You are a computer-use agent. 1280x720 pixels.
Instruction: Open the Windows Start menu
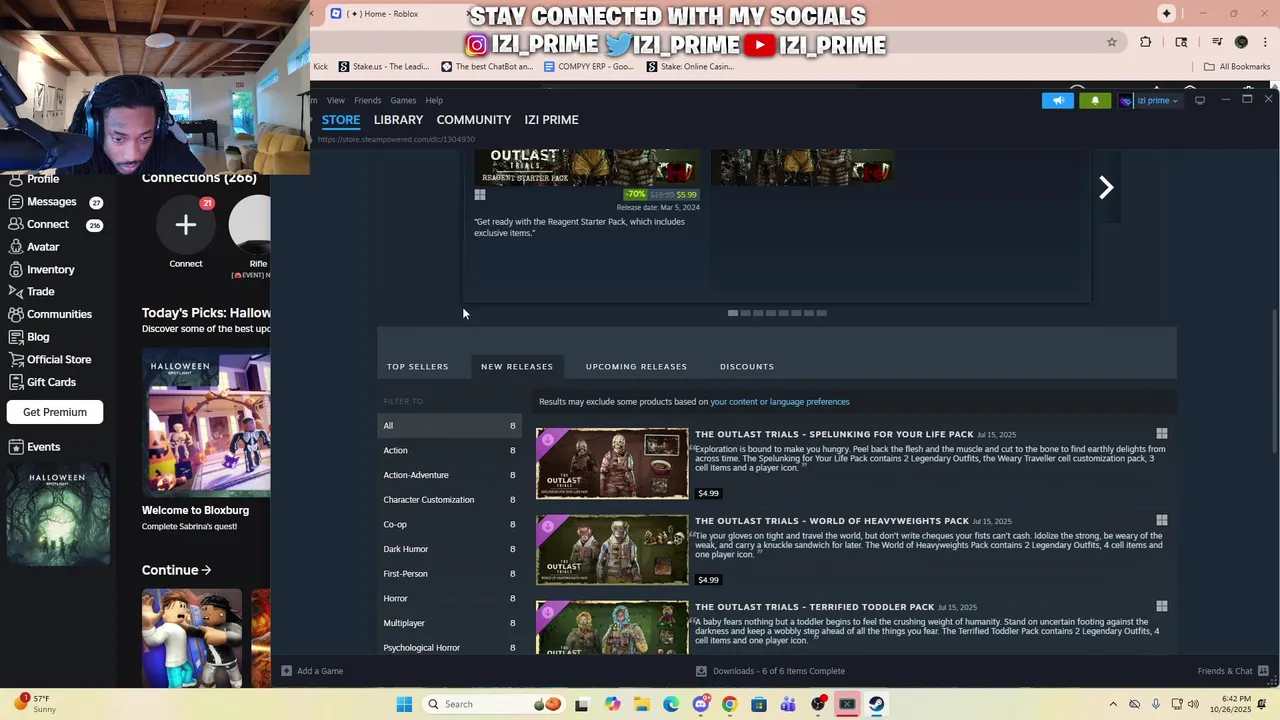[x=404, y=704]
